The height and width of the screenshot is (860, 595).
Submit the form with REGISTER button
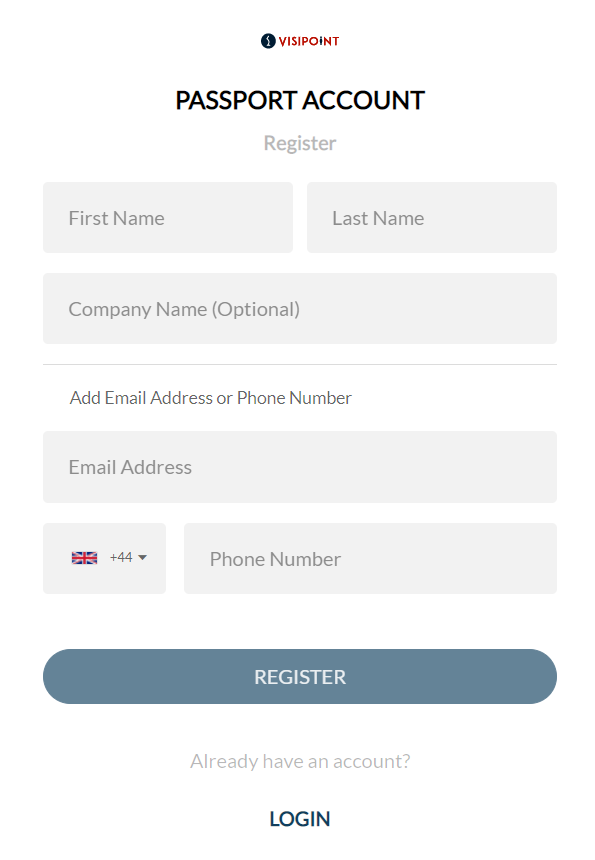300,677
